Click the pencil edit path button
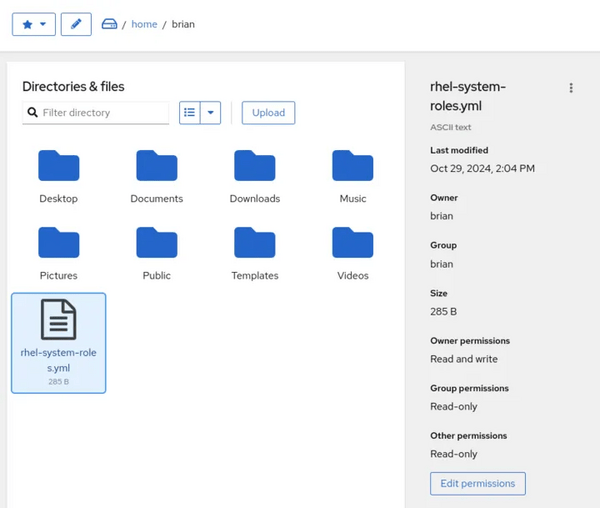This screenshot has height=508, width=600. point(76,24)
